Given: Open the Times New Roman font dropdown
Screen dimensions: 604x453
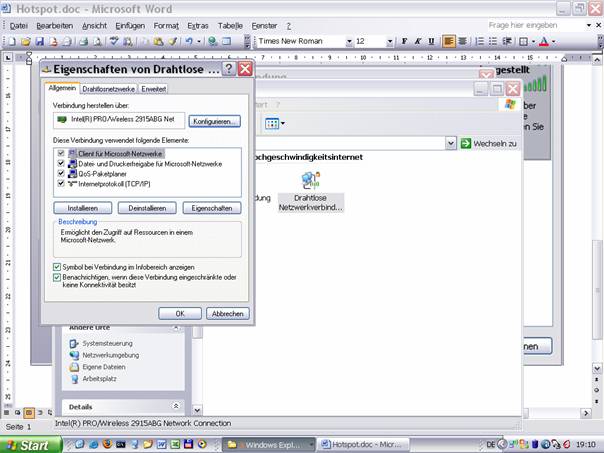Looking at the screenshot, I should coord(349,41).
